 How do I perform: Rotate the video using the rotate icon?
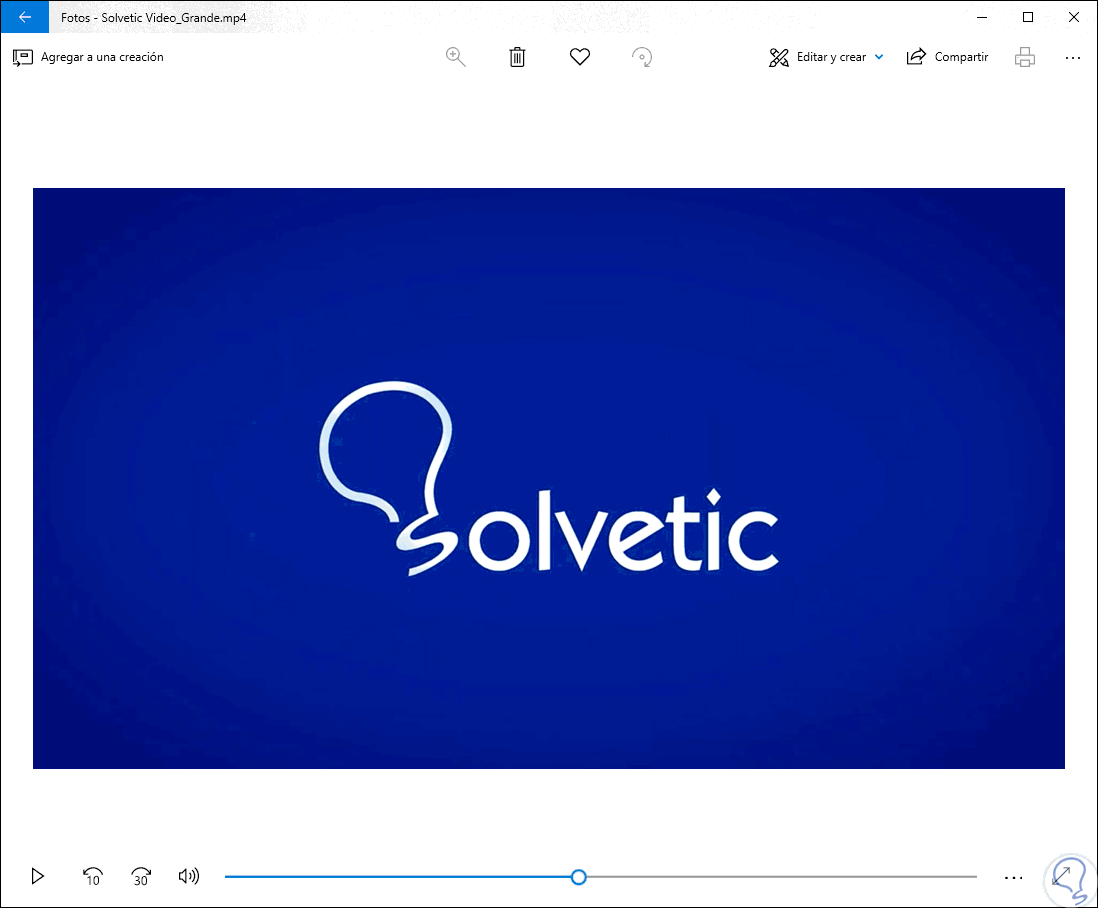(x=641, y=57)
